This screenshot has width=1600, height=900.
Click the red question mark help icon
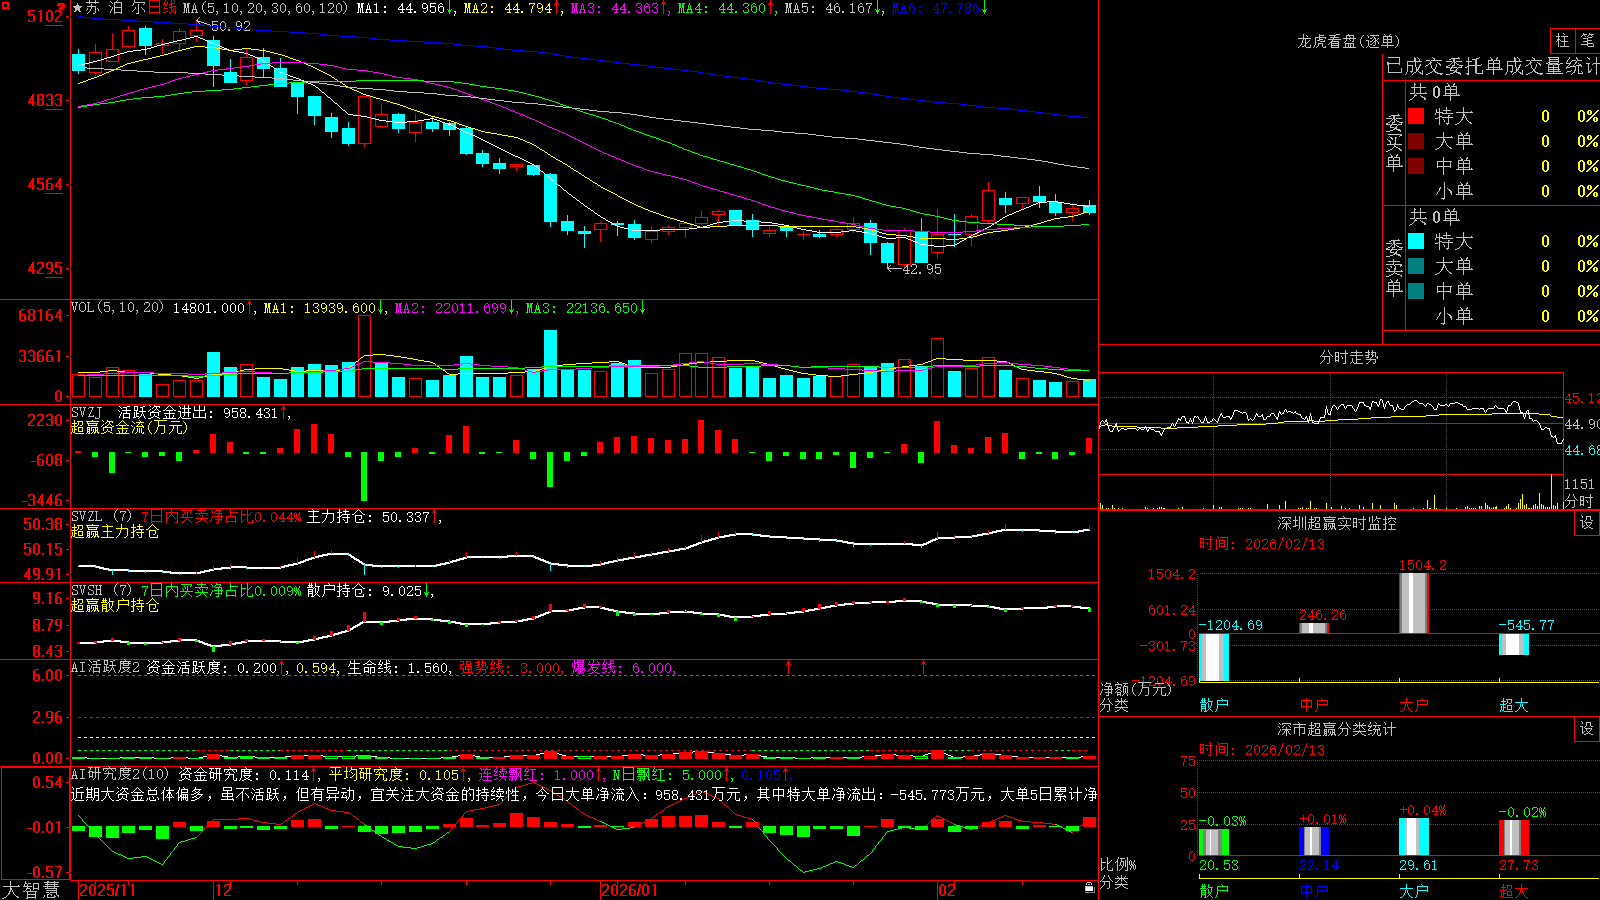62,9
